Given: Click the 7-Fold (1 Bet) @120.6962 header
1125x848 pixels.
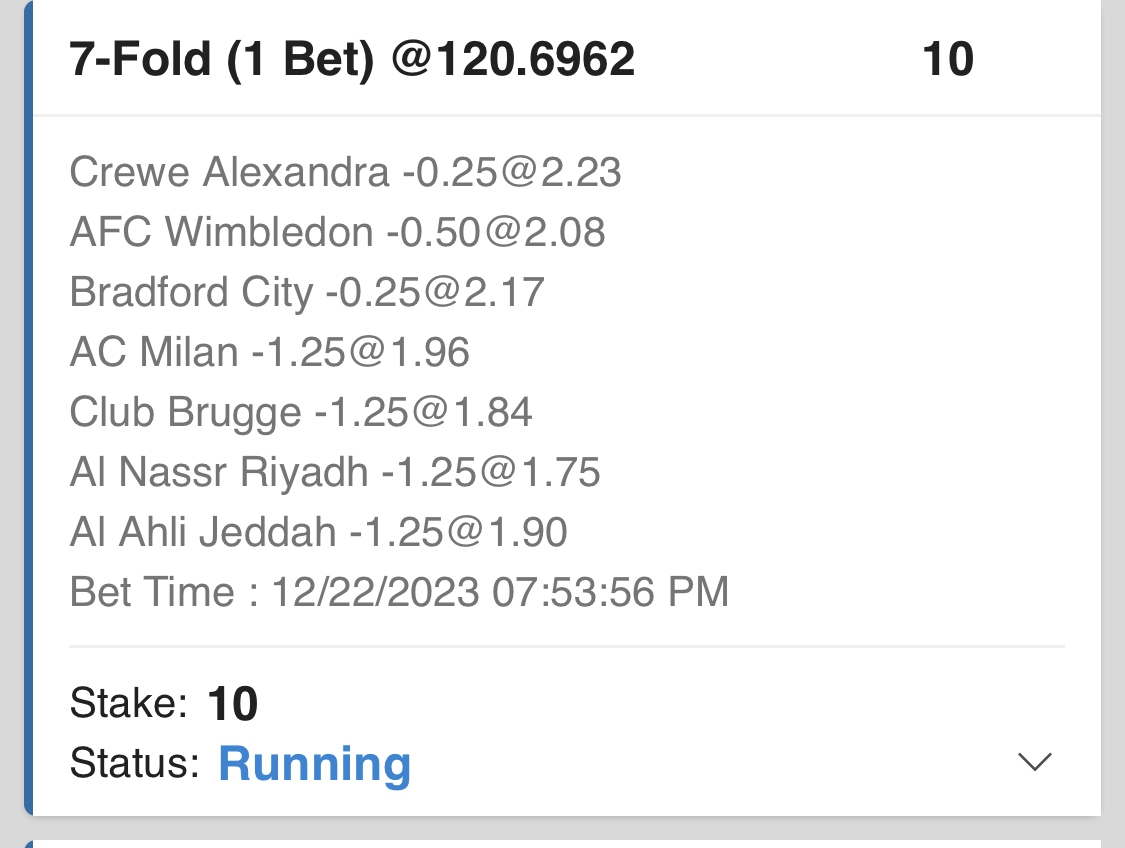Looking at the screenshot, I should tap(352, 60).
